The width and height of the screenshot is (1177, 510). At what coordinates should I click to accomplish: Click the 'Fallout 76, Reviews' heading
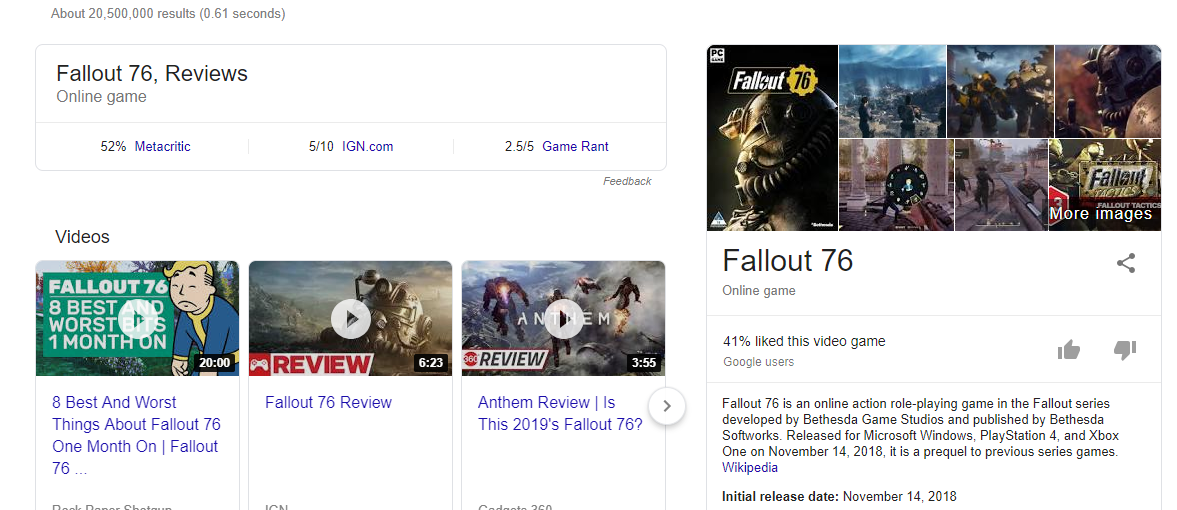click(152, 74)
